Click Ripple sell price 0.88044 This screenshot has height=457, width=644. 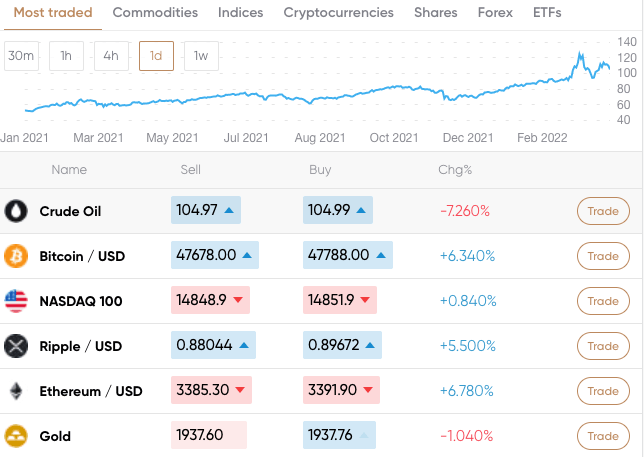point(213,345)
